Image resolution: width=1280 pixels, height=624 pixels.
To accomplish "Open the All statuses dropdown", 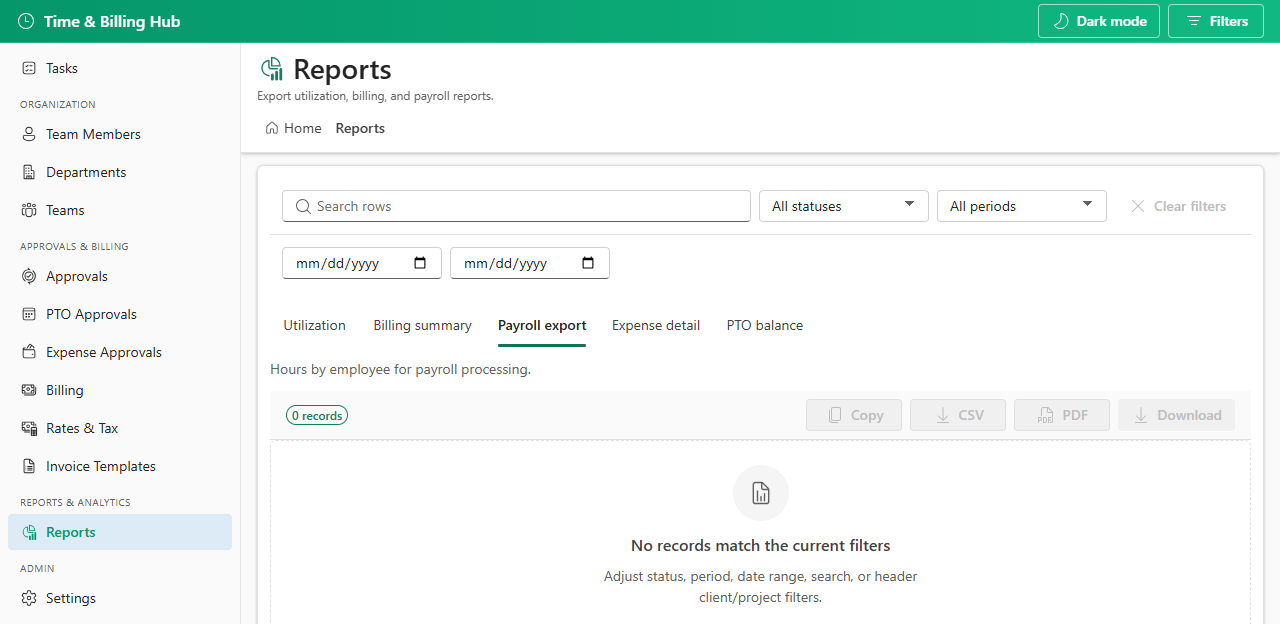I will (844, 206).
